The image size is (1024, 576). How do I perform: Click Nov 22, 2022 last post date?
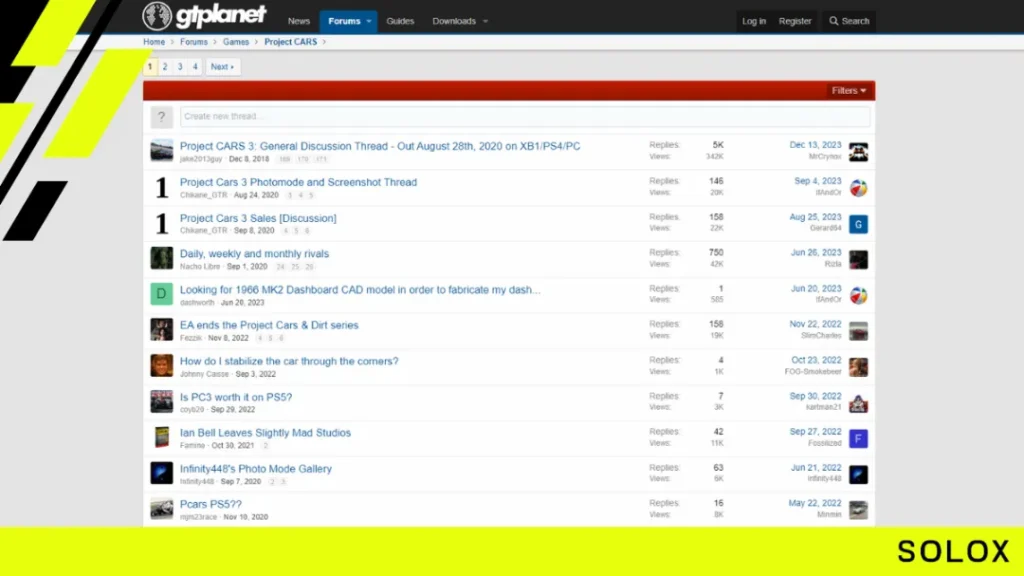[815, 324]
